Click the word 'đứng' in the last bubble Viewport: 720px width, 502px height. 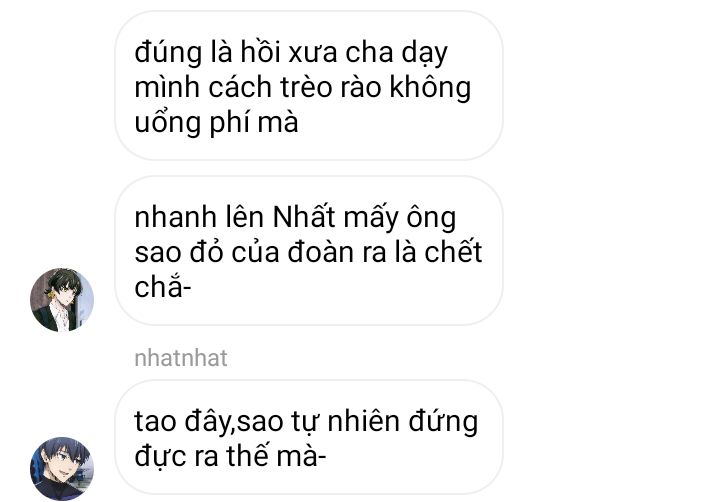443,422
